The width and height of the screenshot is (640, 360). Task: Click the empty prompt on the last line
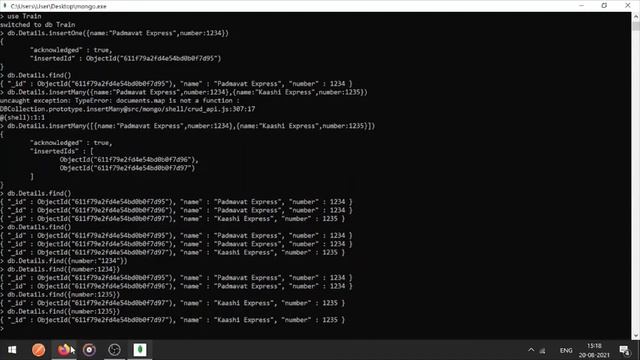(x=2, y=328)
